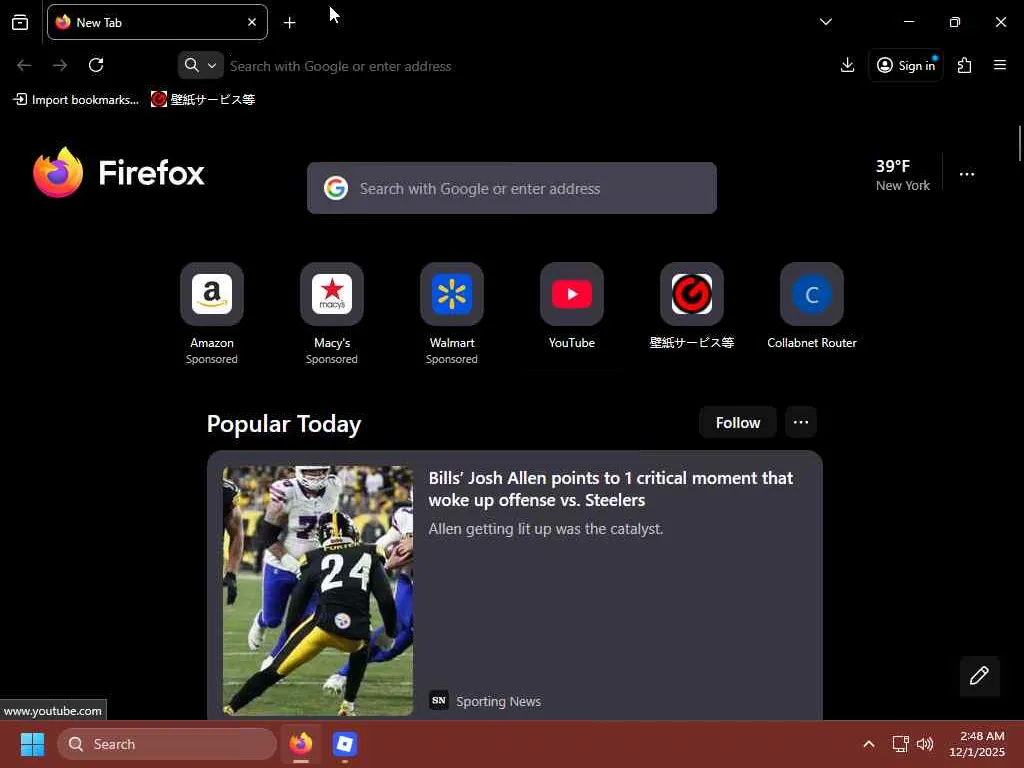Click the Firefox logo

tap(118, 172)
